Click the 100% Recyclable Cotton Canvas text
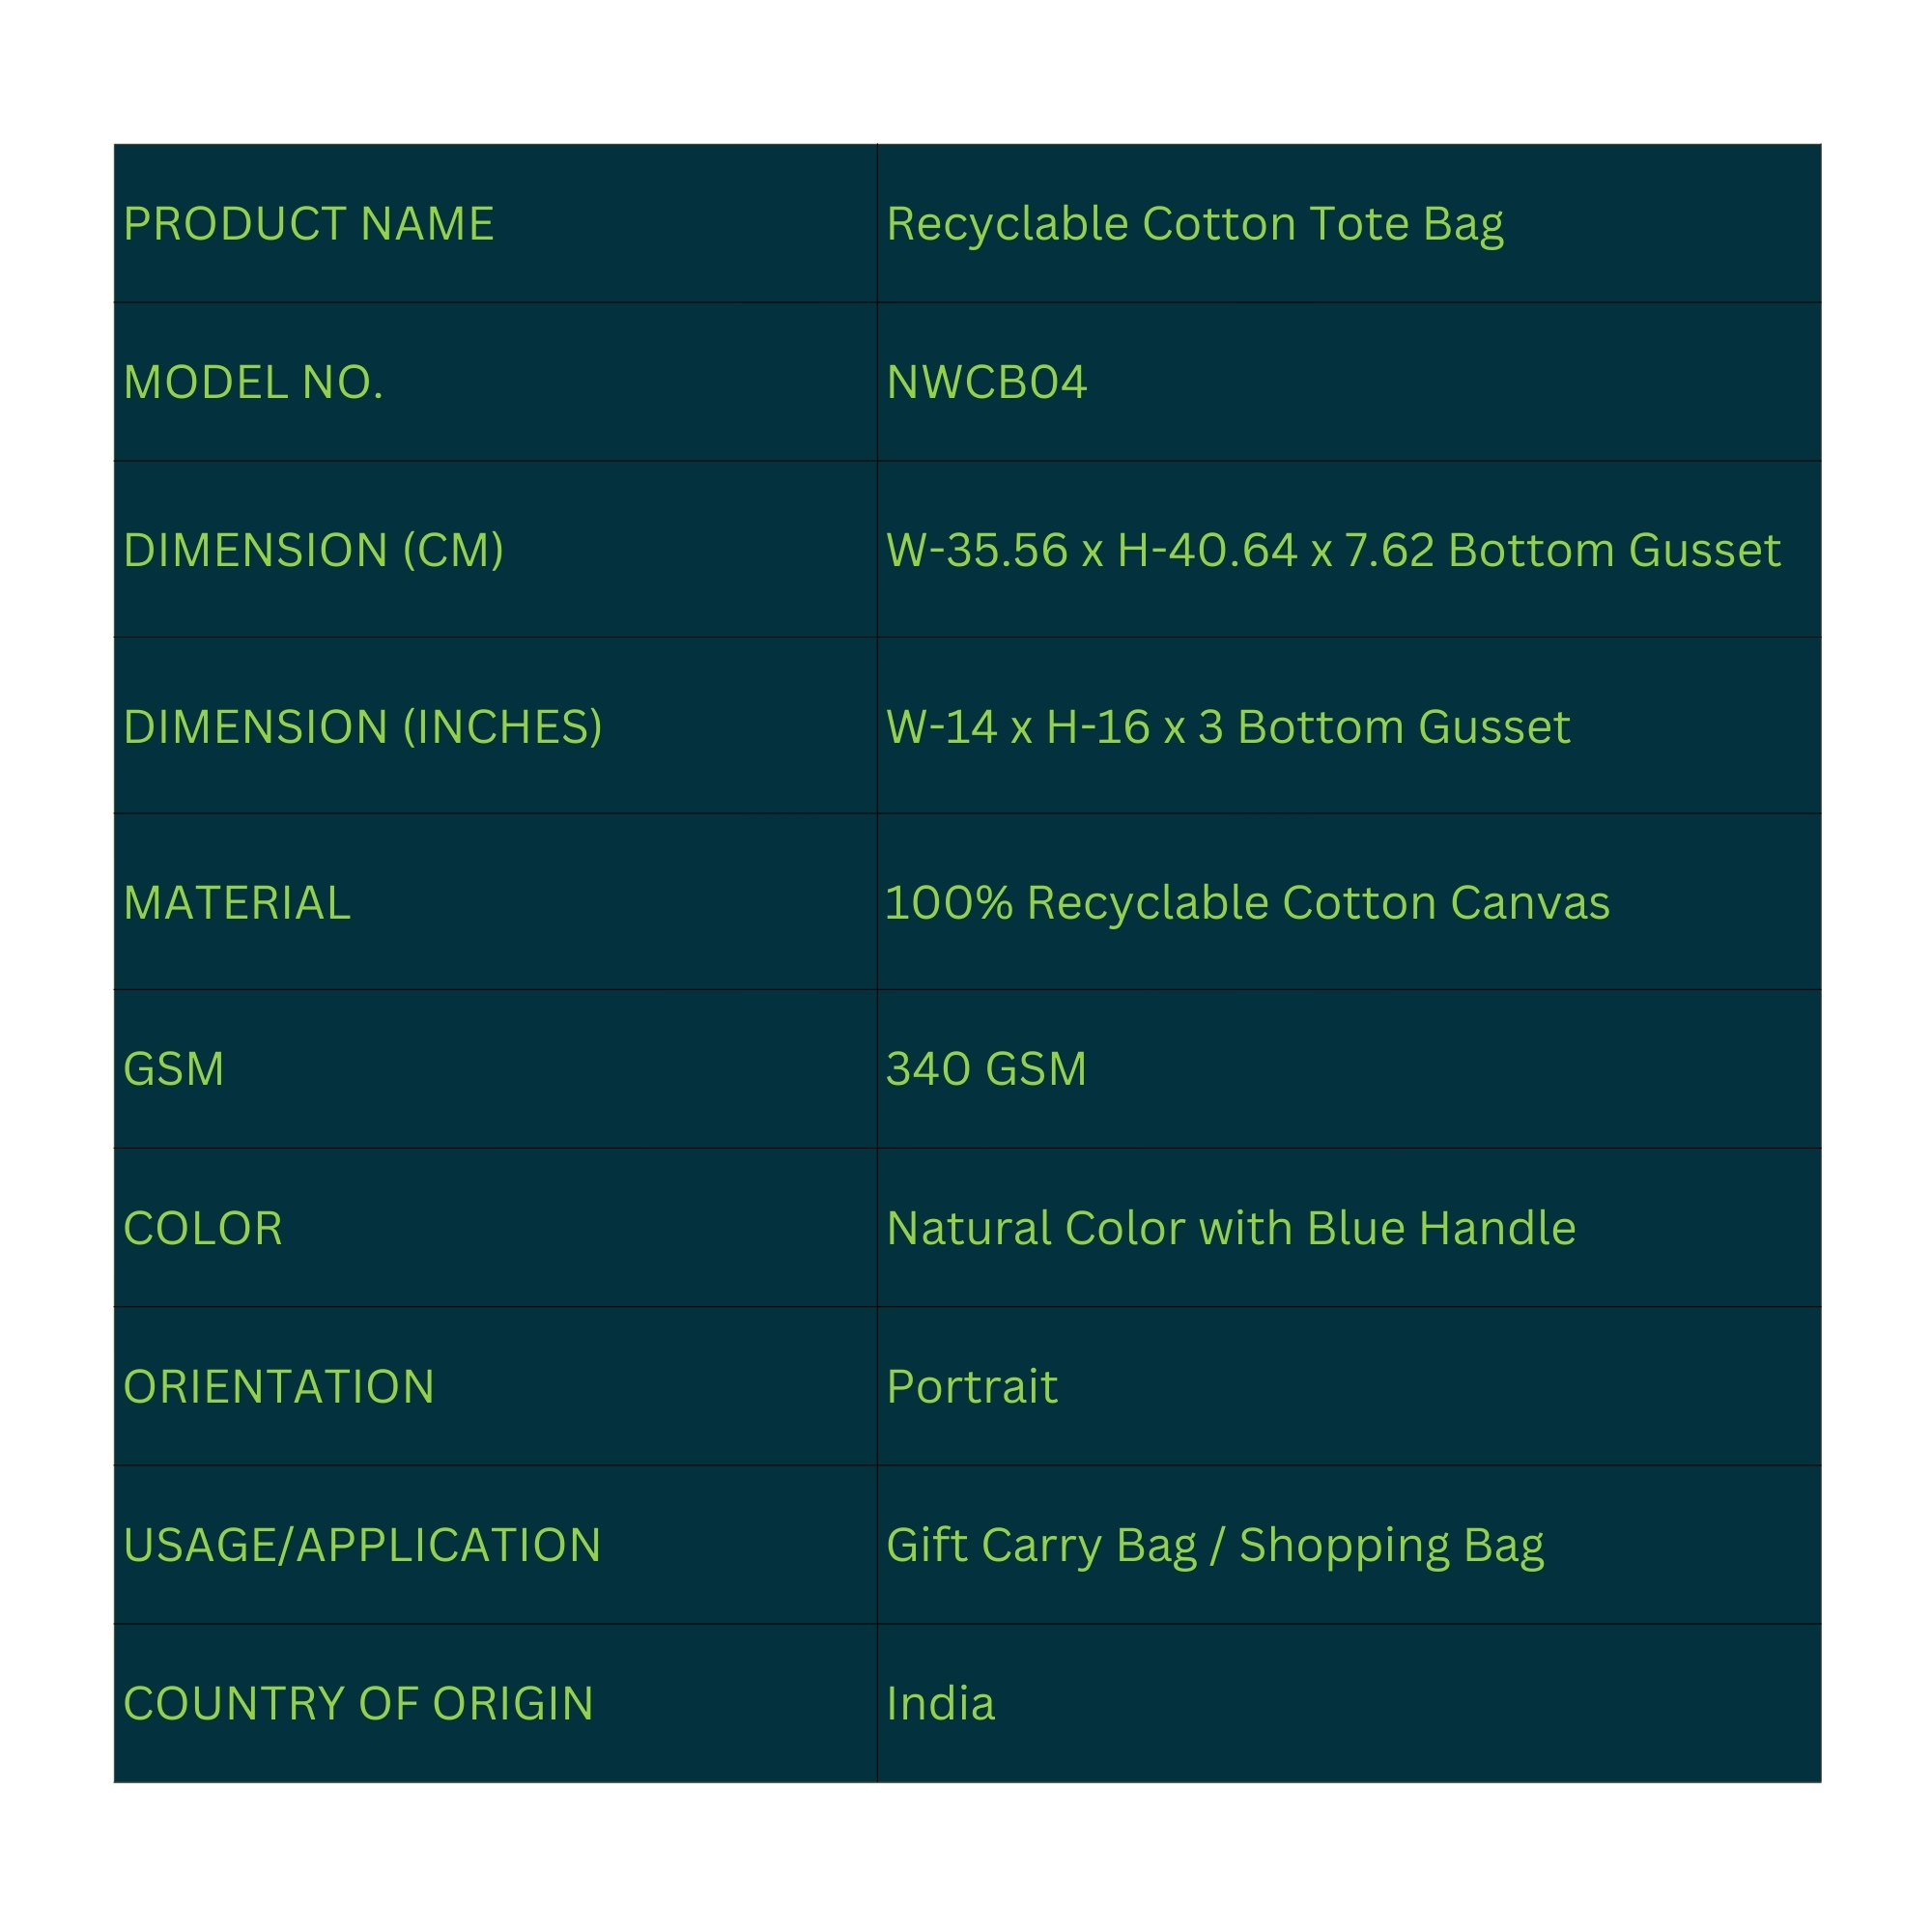1932x1932 pixels. tap(1247, 902)
